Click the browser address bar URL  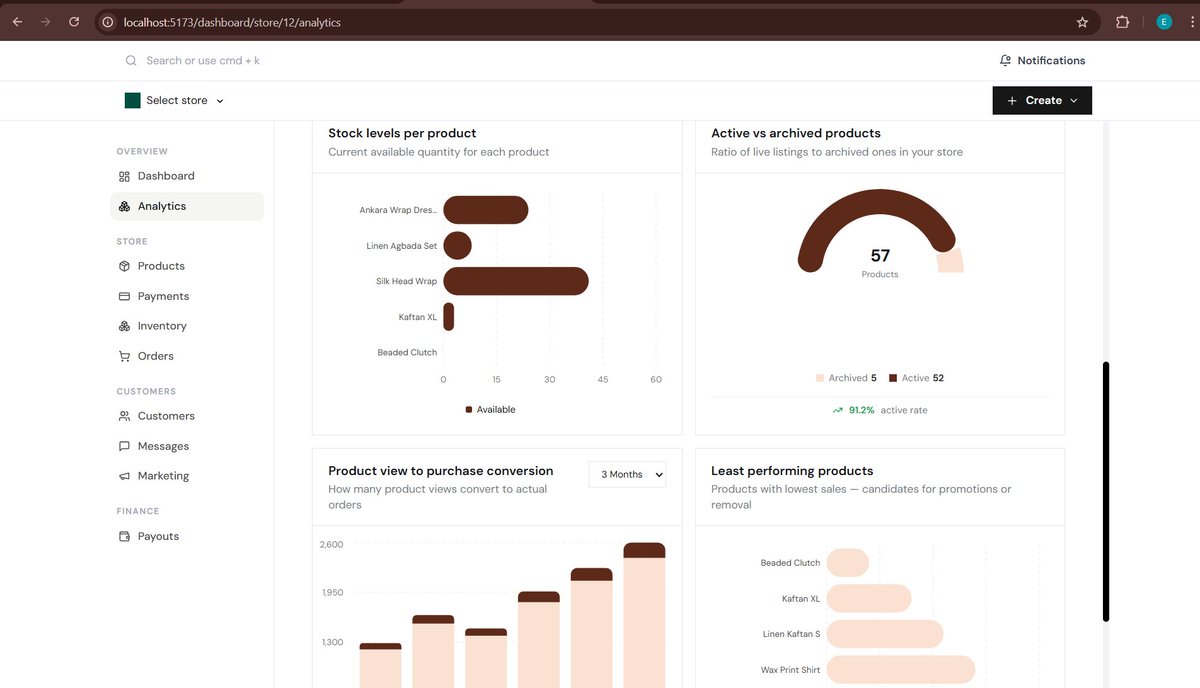(232, 22)
